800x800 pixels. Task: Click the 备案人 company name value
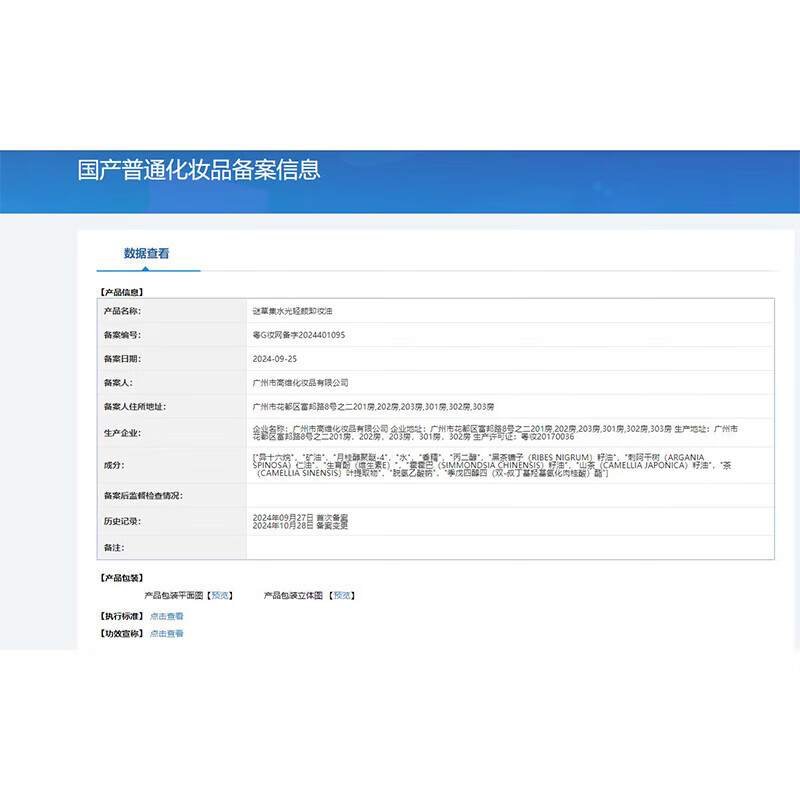coord(302,382)
